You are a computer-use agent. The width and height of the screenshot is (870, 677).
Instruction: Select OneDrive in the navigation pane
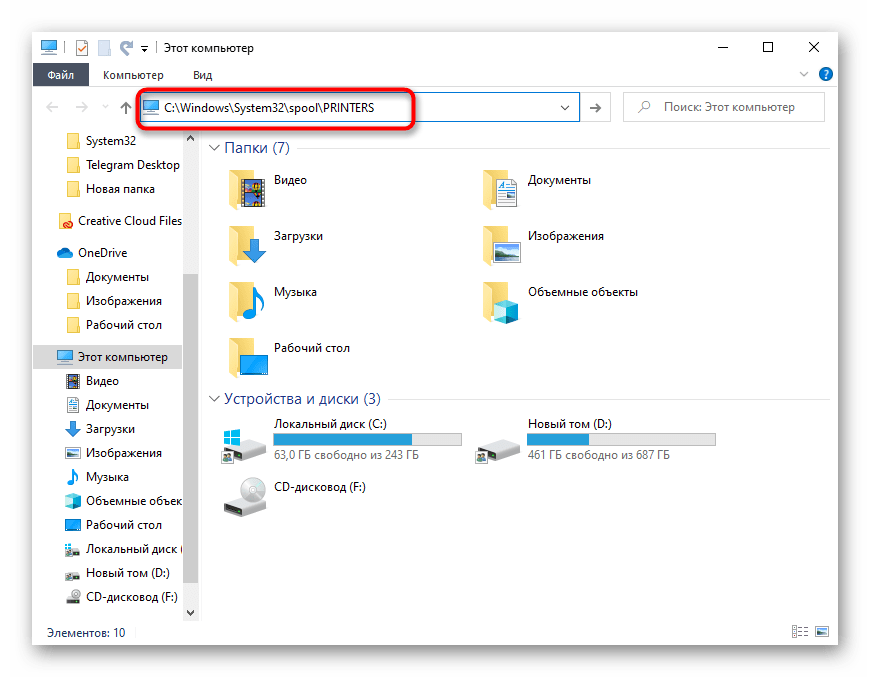(x=102, y=253)
